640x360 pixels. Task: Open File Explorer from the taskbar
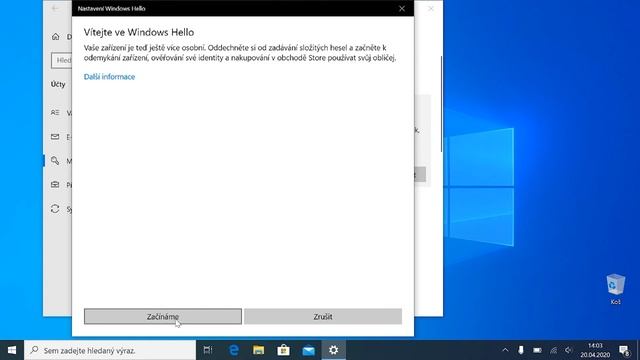tap(258, 350)
